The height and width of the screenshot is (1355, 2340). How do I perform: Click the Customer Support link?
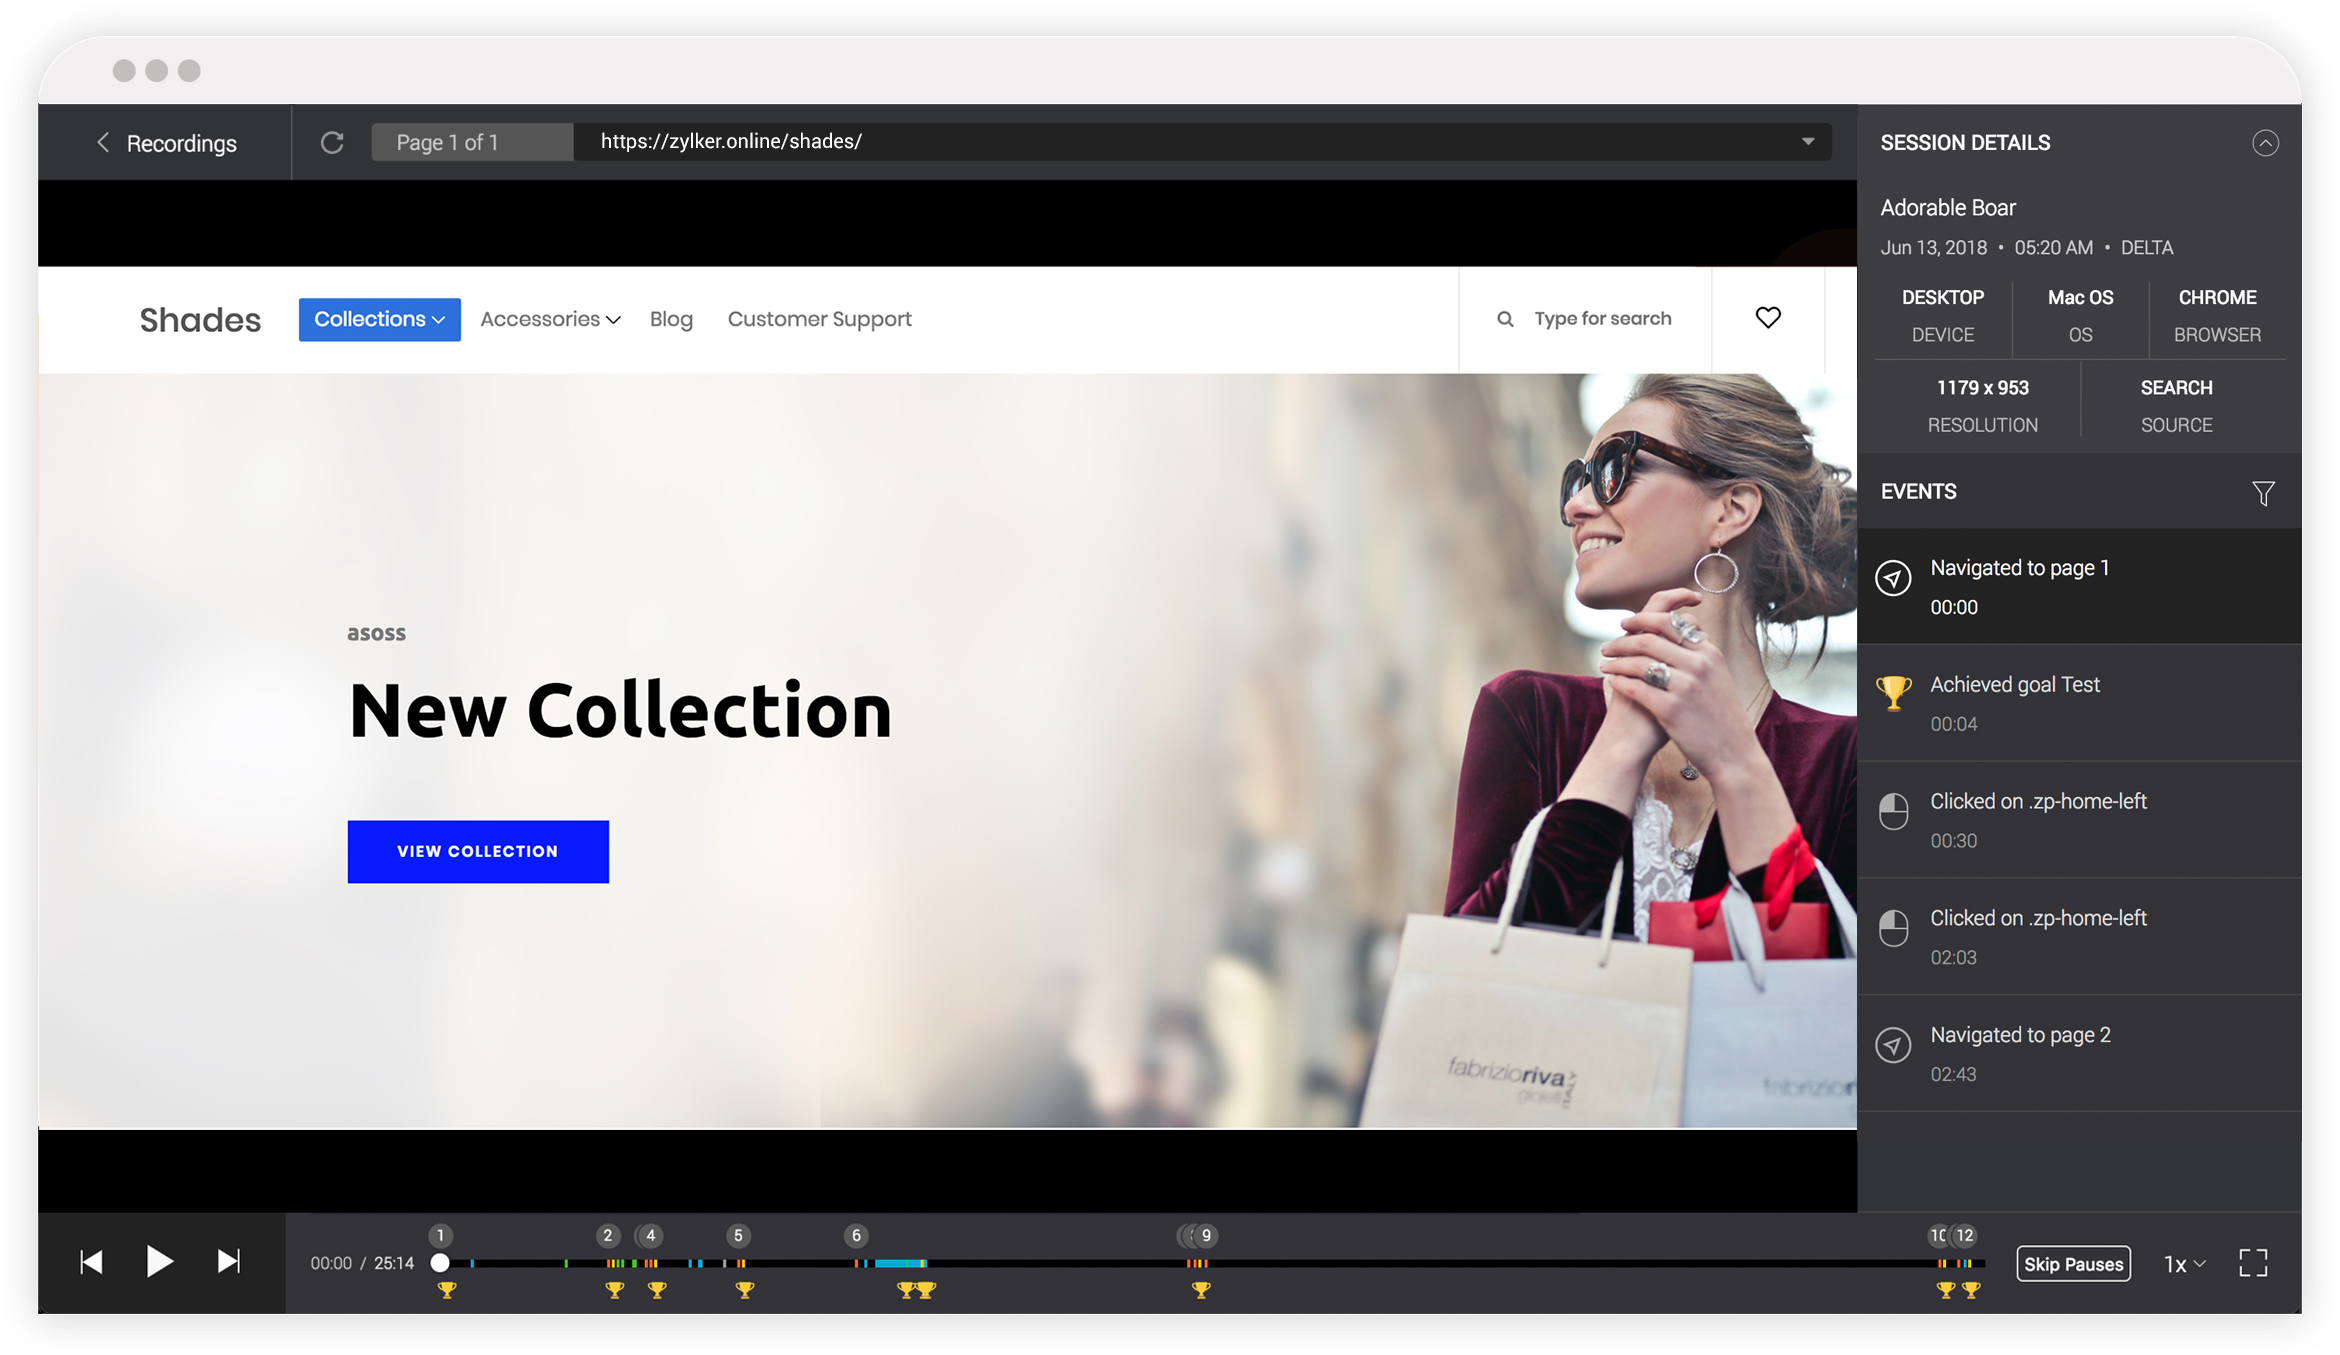tap(819, 319)
